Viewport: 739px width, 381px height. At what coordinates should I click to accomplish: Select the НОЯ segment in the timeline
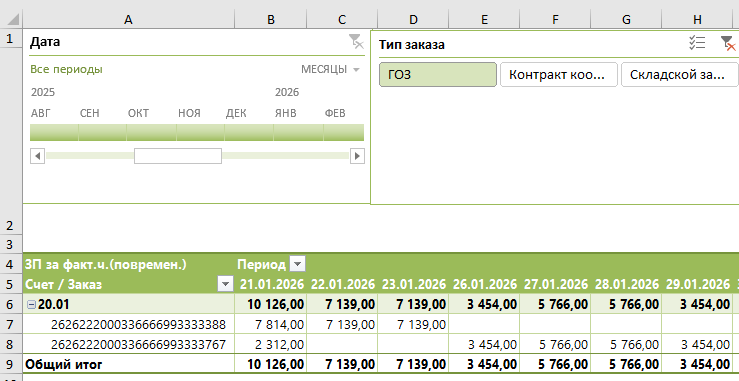pyautogui.click(x=200, y=133)
